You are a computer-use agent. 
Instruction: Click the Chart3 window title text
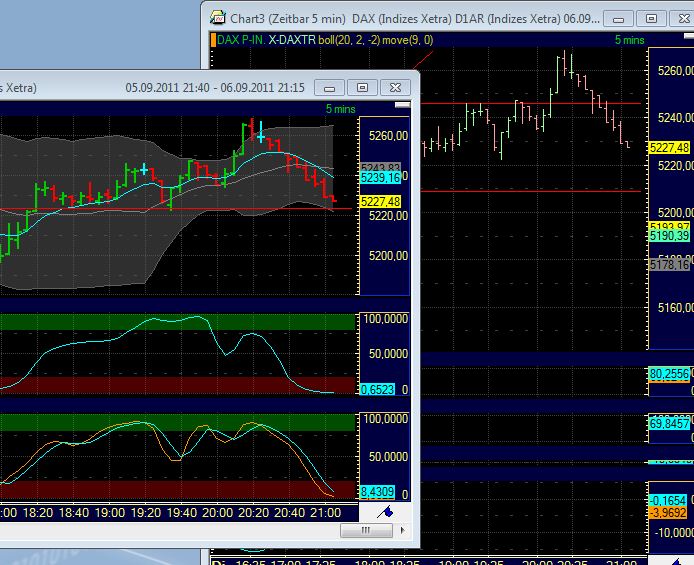[x=415, y=19]
